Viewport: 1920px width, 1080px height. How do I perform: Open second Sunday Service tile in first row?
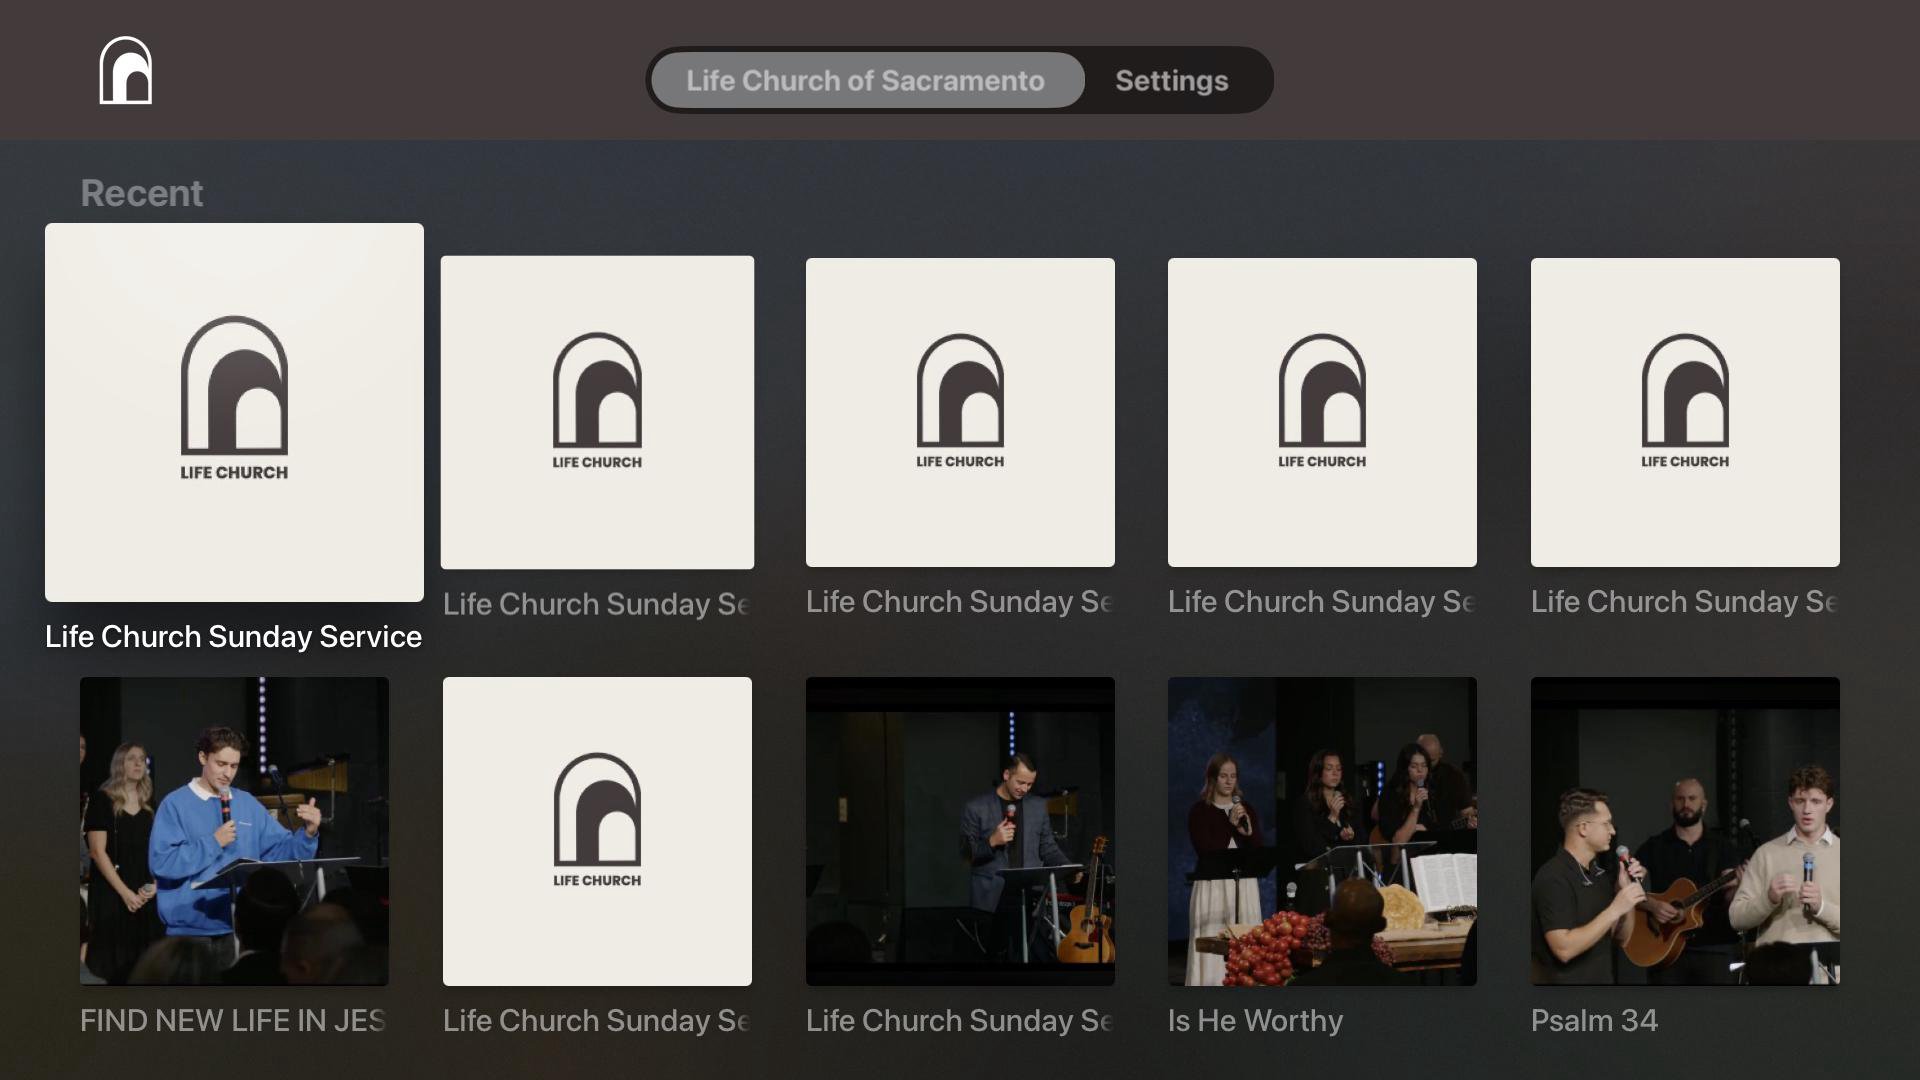pyautogui.click(x=597, y=412)
